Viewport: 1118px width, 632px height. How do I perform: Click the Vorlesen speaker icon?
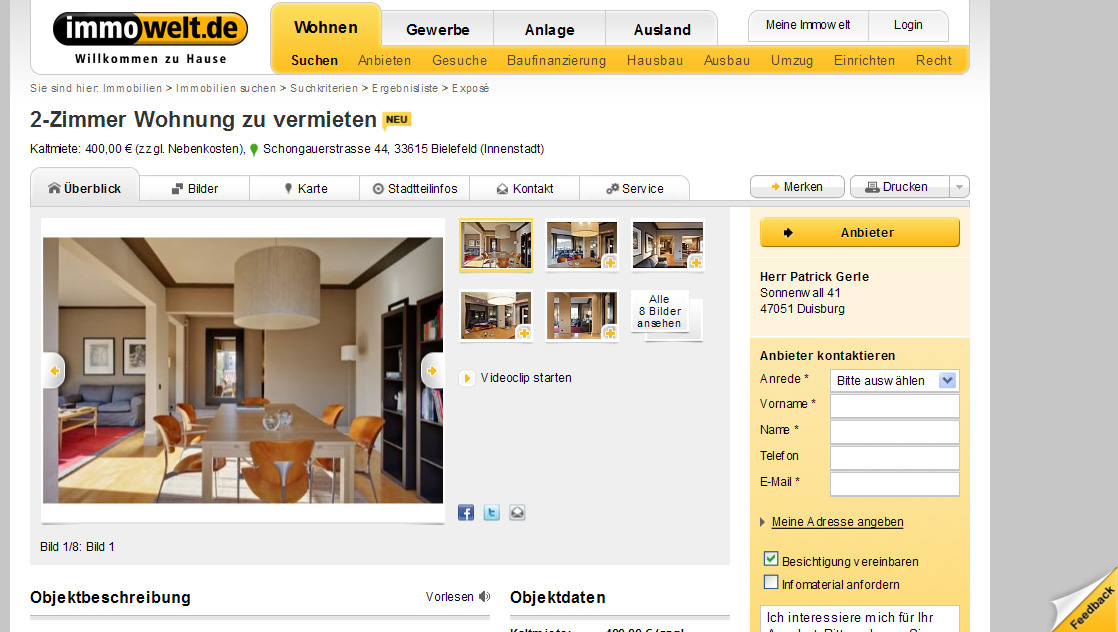tap(485, 596)
